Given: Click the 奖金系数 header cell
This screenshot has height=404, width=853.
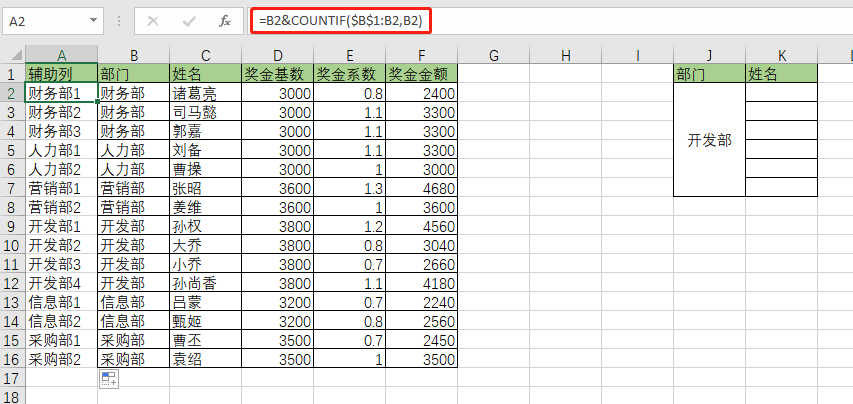Looking at the screenshot, I should (x=349, y=73).
